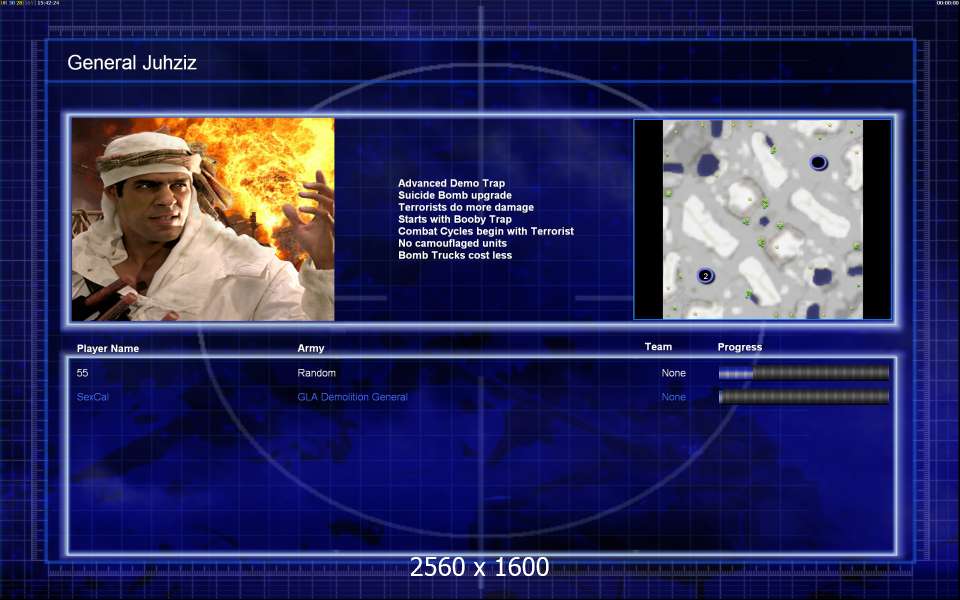Click SexCal's loading progress bar
960x600 pixels.
point(803,397)
